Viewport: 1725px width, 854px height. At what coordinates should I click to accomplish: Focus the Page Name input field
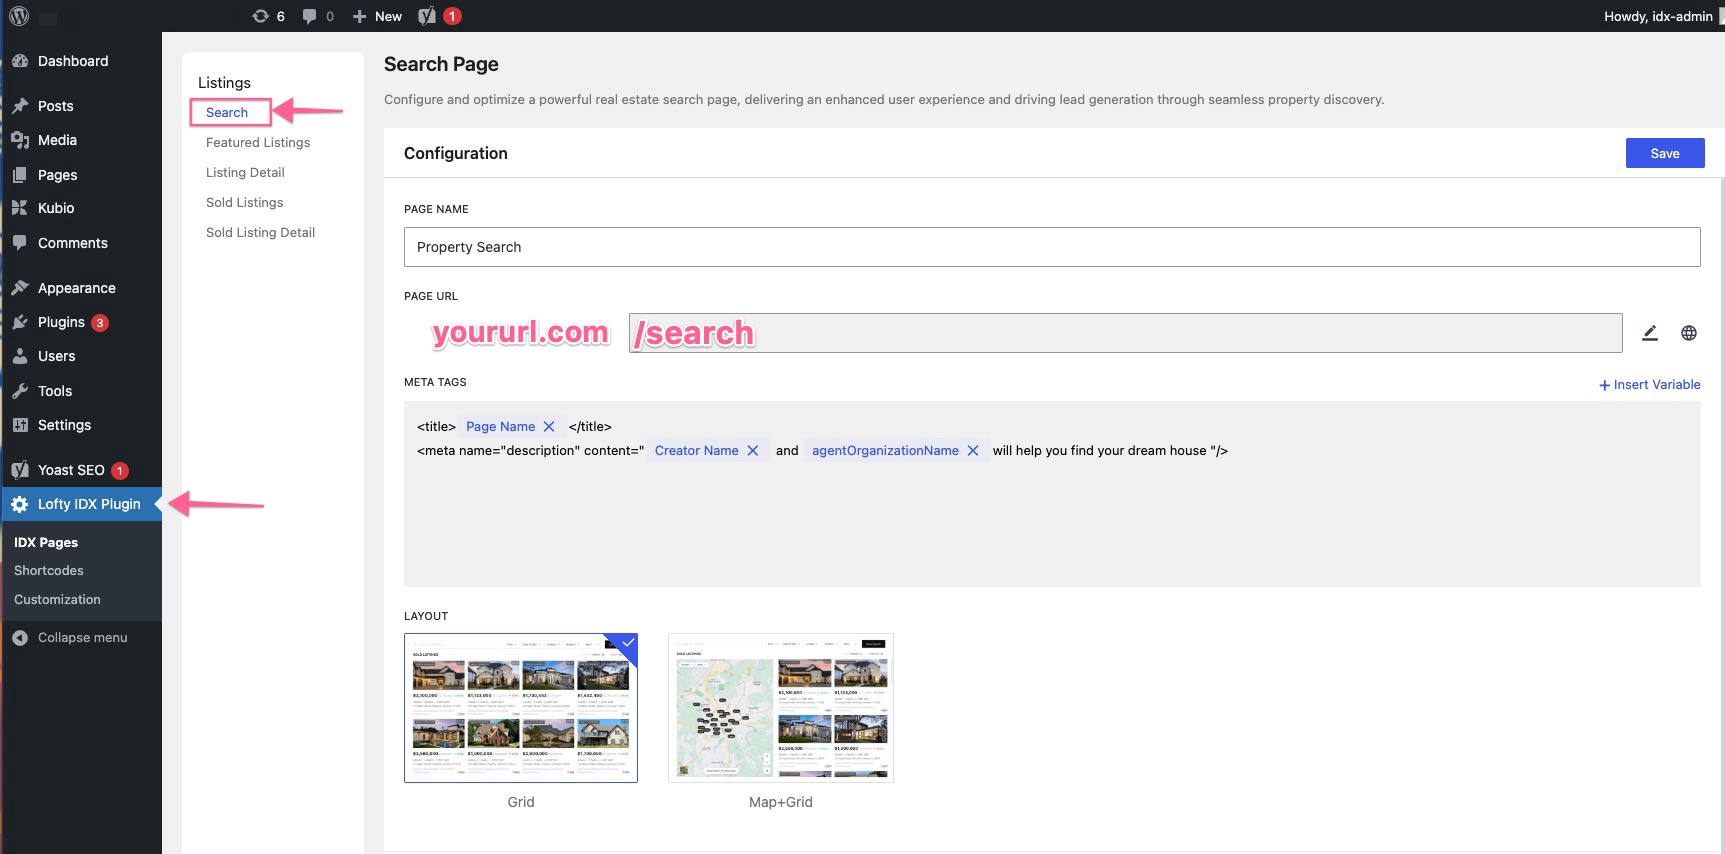[1052, 247]
